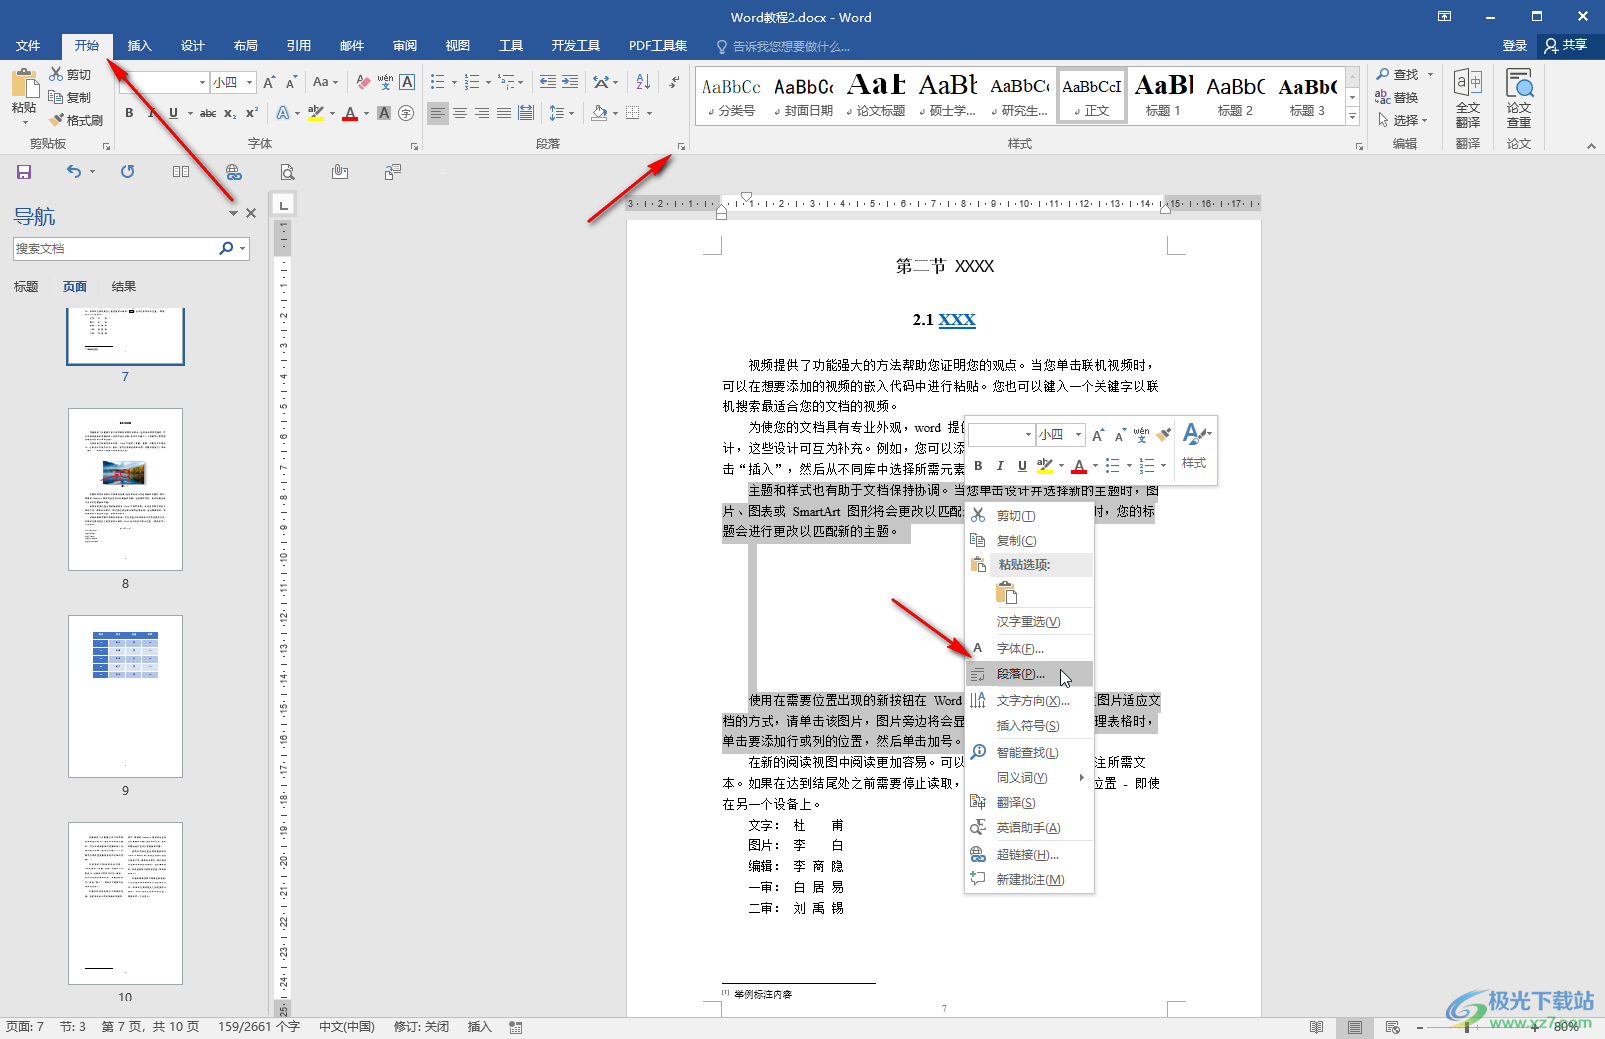Screen dimensions: 1605x1039
Task: Toggle center alignment in paragraph group
Action: pos(460,113)
